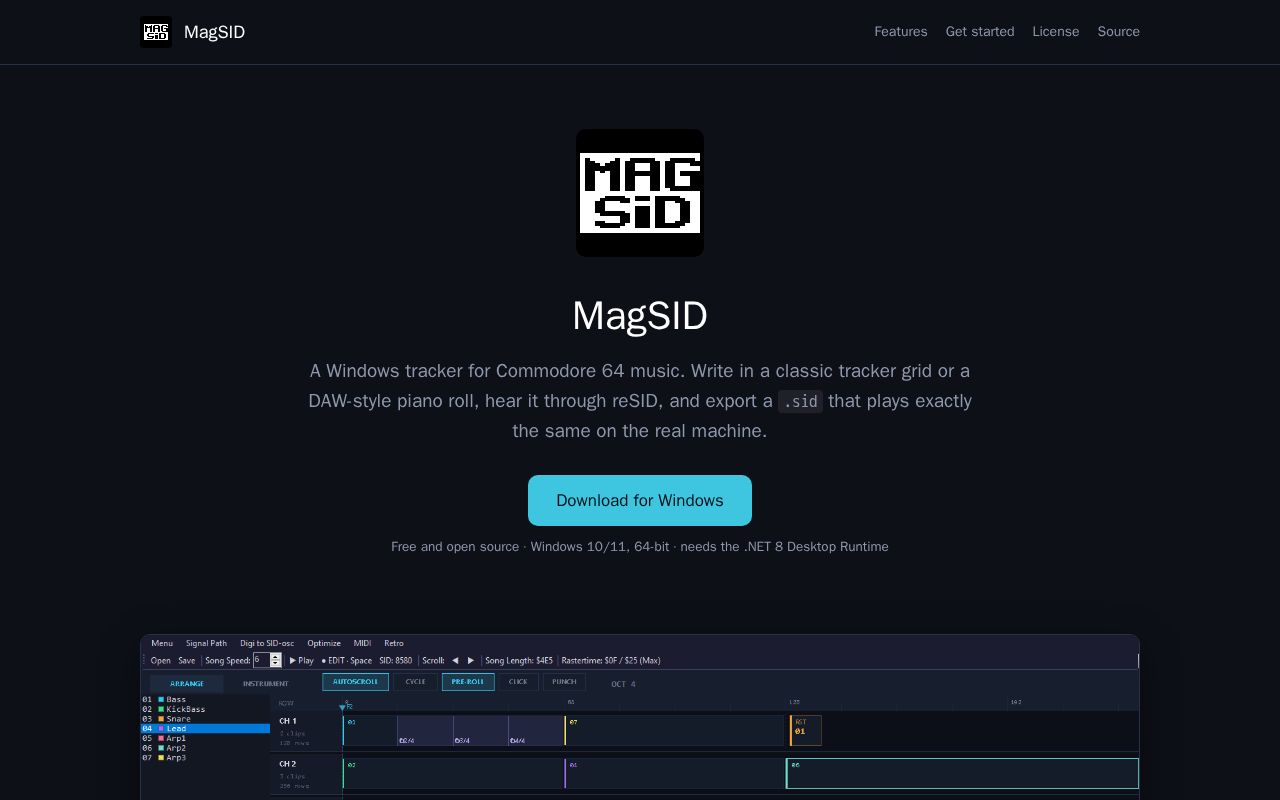
Task: Click the orange color square beside Snare
Action: point(161,719)
